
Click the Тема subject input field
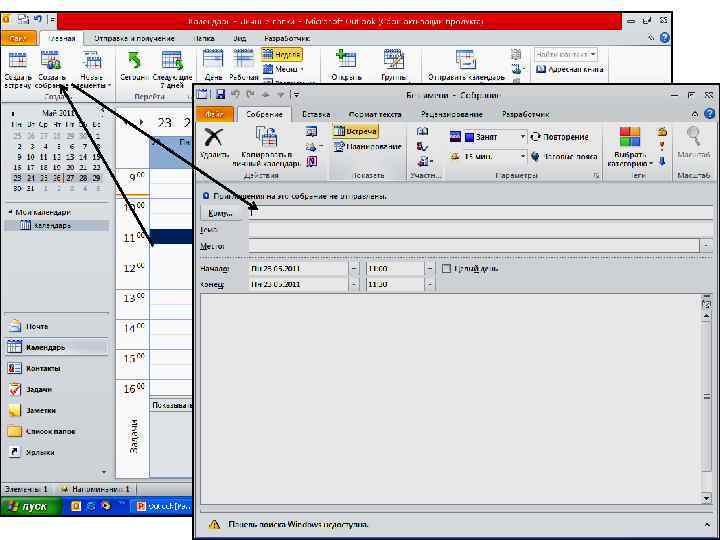coord(480,228)
